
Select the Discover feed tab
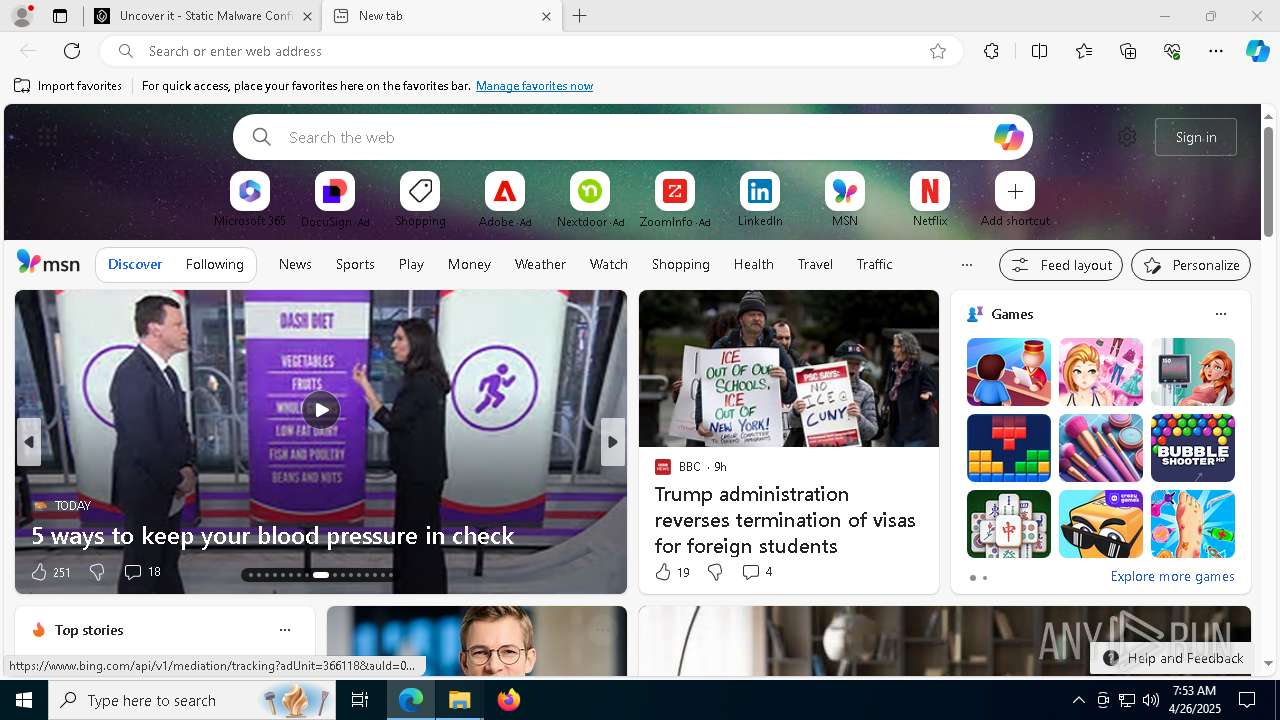(x=135, y=265)
